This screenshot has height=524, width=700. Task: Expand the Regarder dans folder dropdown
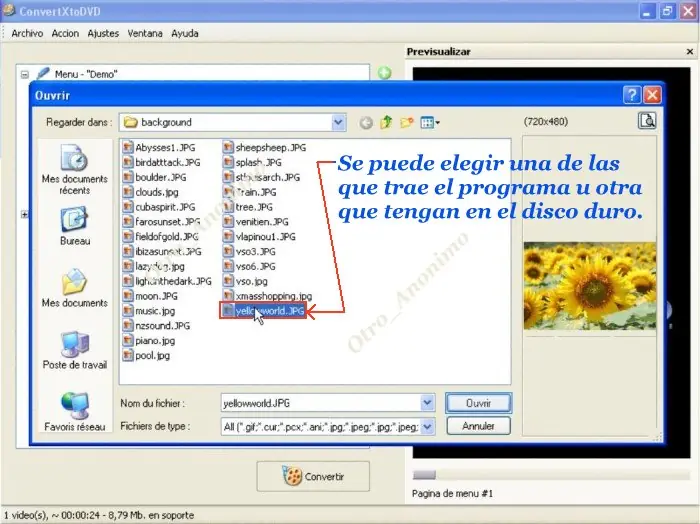(338, 122)
